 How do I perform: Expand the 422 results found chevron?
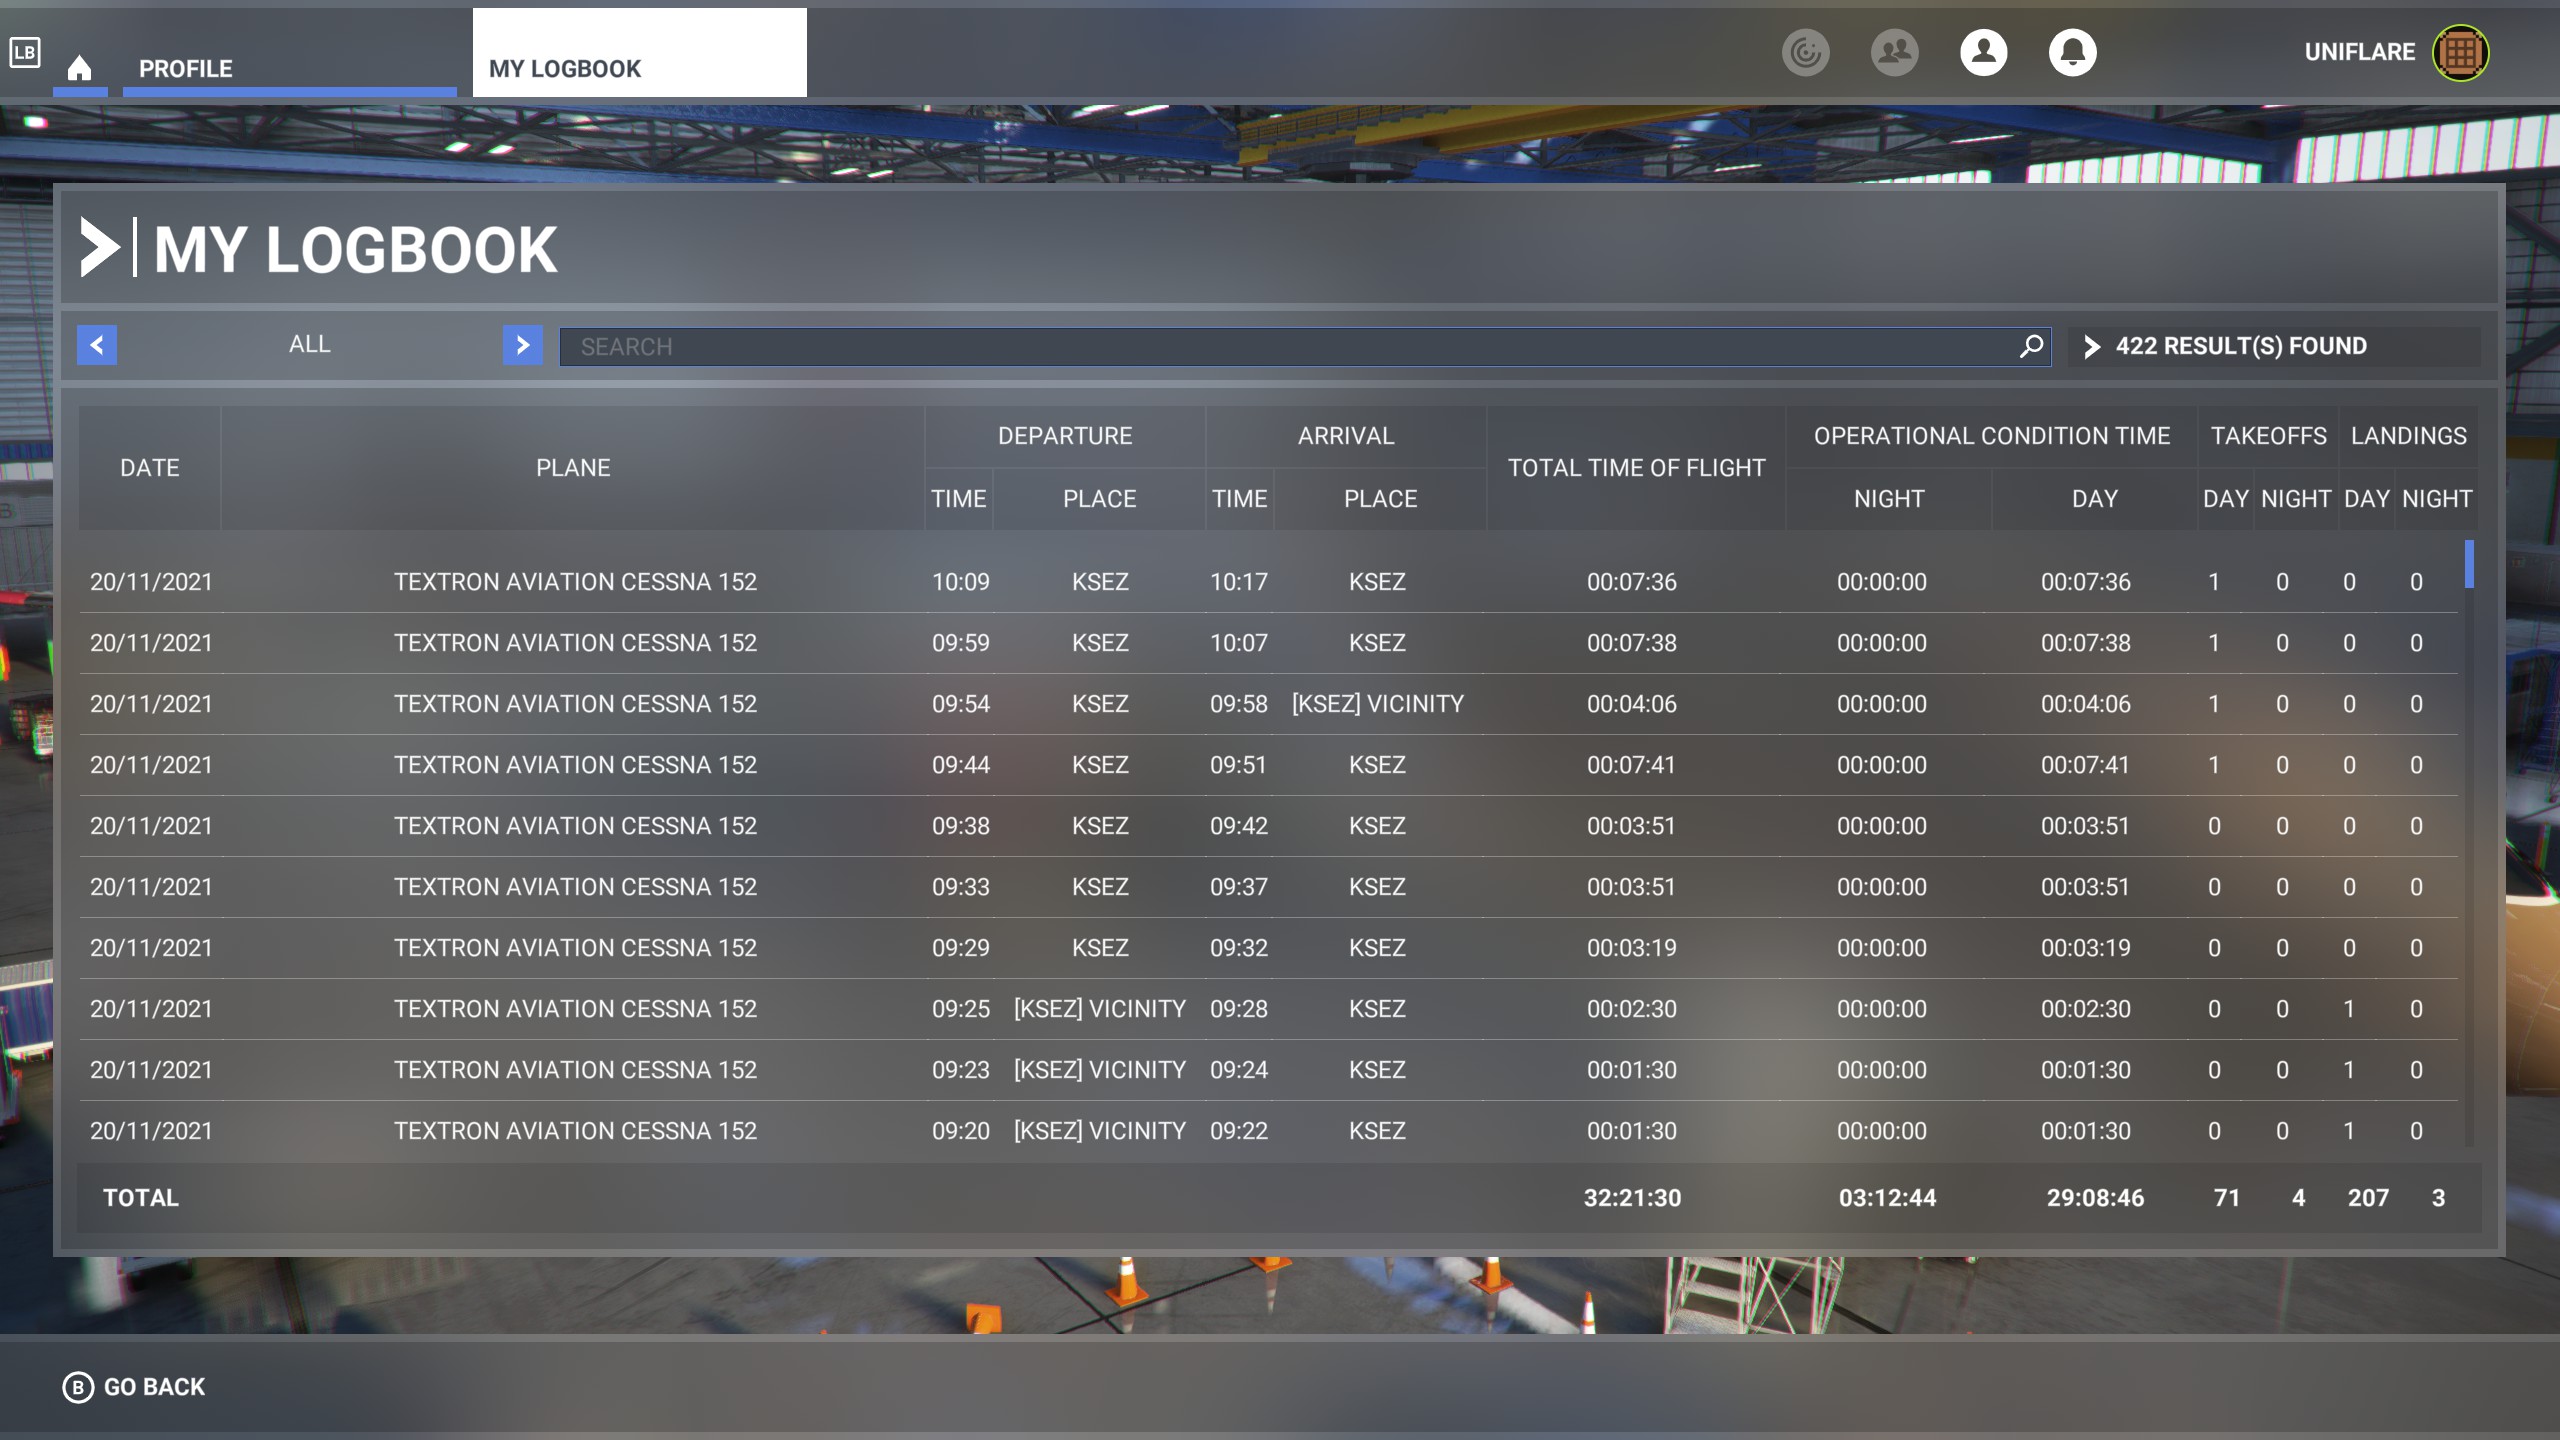(x=2091, y=346)
